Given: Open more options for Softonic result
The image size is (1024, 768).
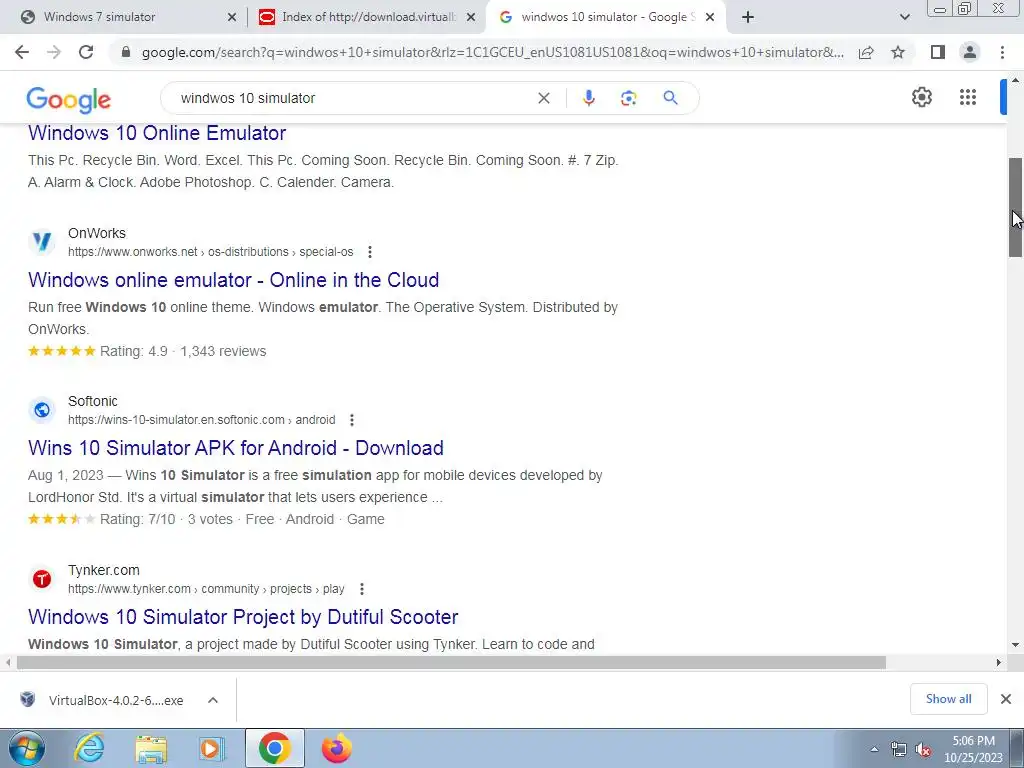Looking at the screenshot, I should 351,420.
